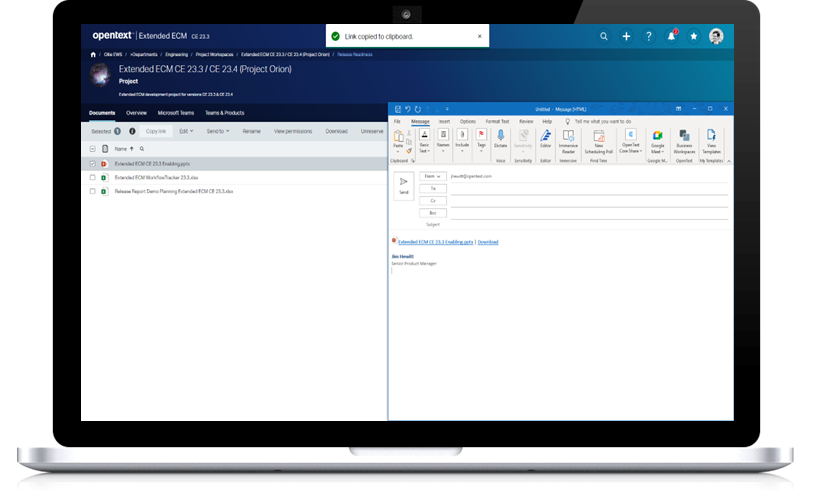Click the search icon beside Name column
This screenshot has width=813, height=499.
point(142,149)
